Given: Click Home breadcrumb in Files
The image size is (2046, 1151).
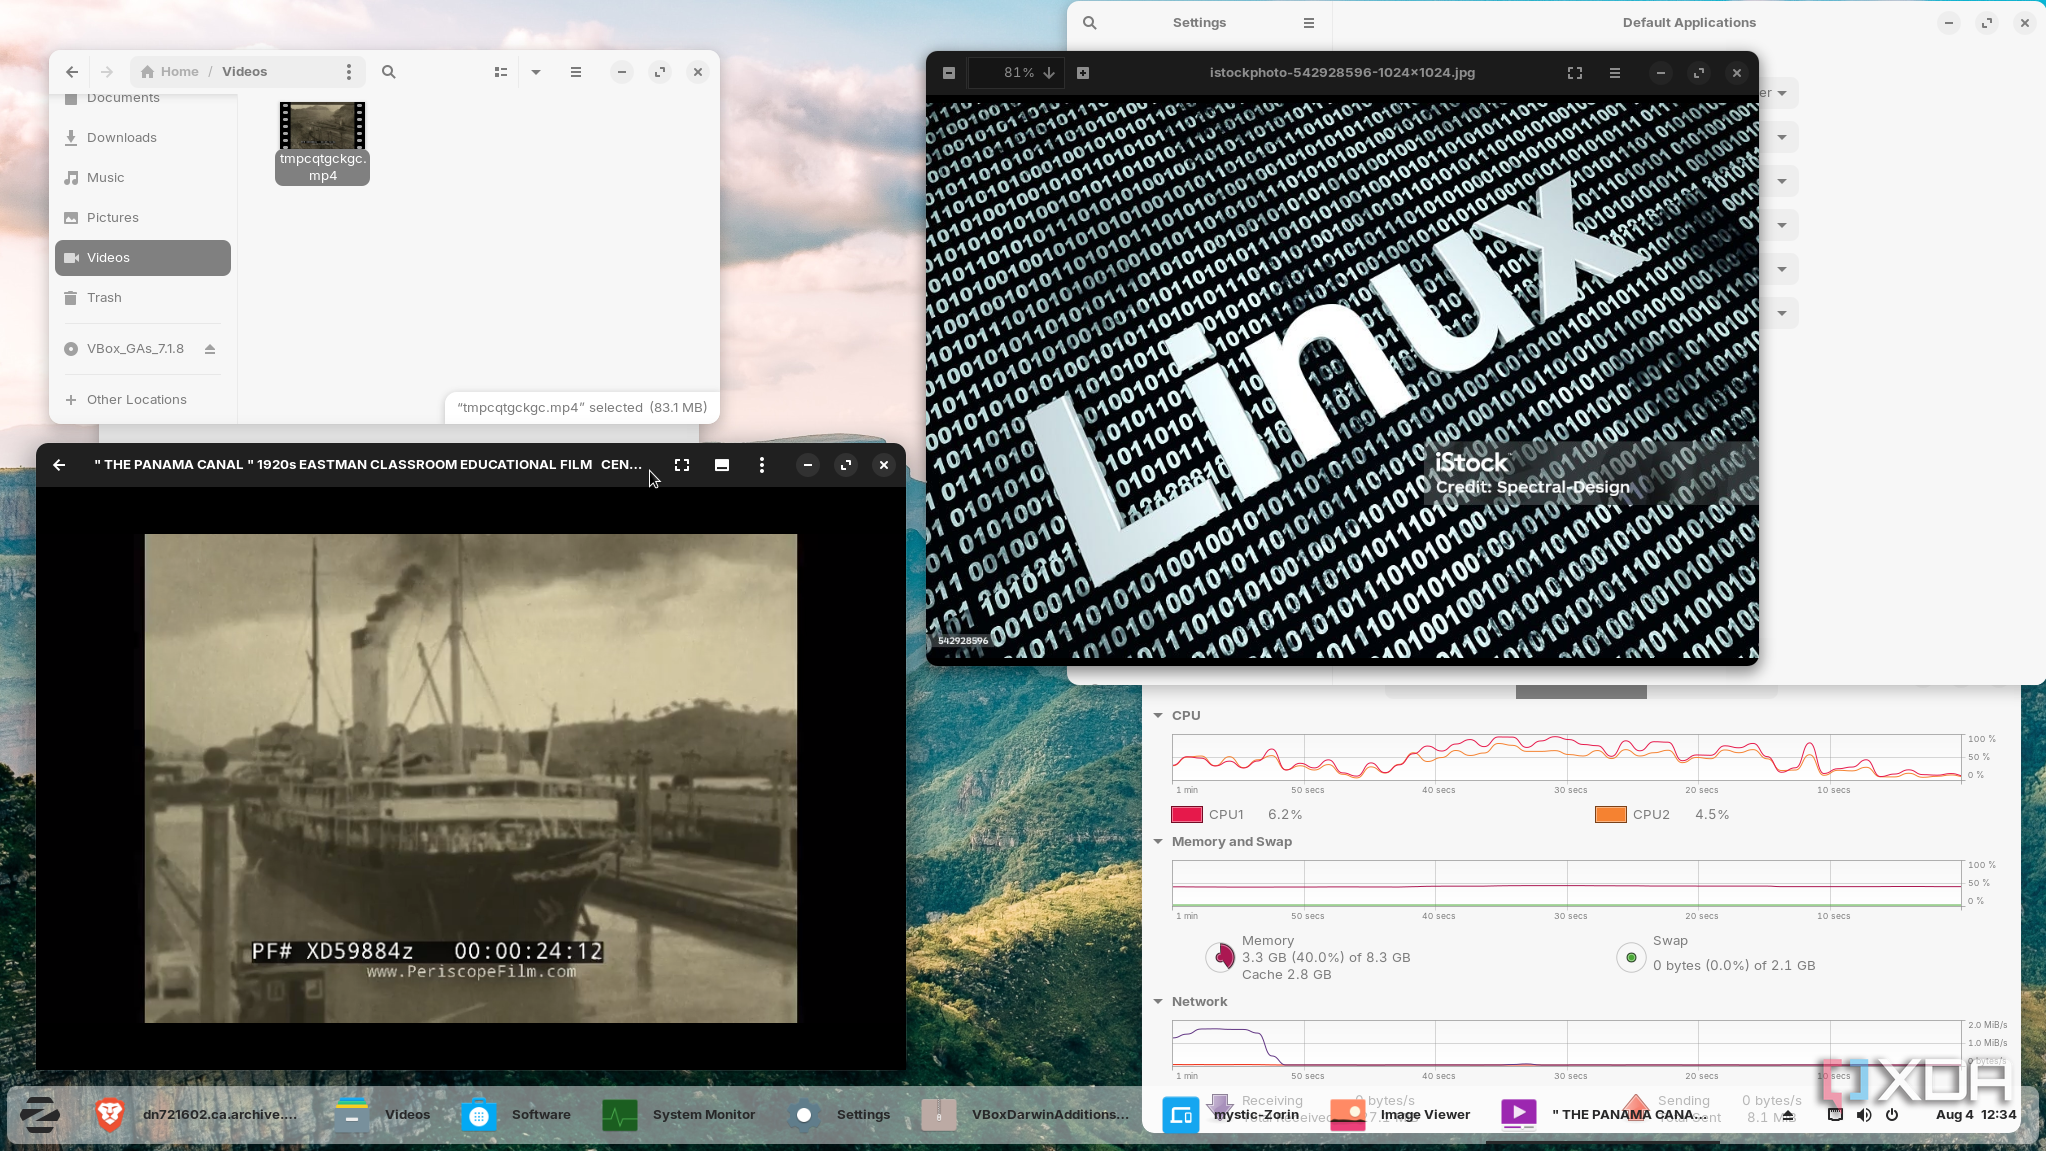Looking at the screenshot, I should [x=170, y=72].
